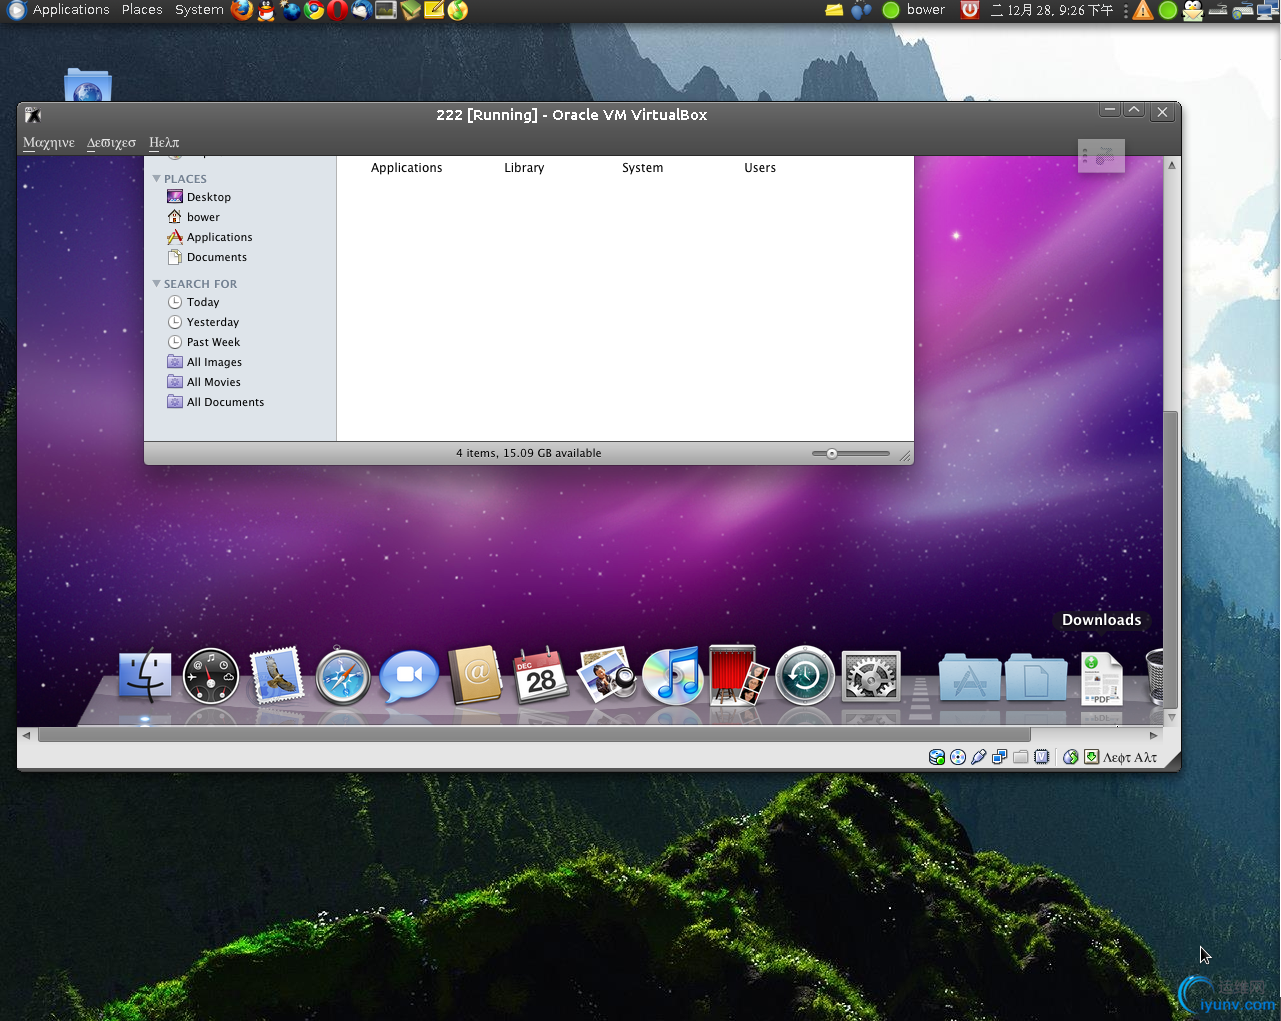Click the VirtualBox hard disk activity icon
The height and width of the screenshot is (1021, 1281).
937,757
